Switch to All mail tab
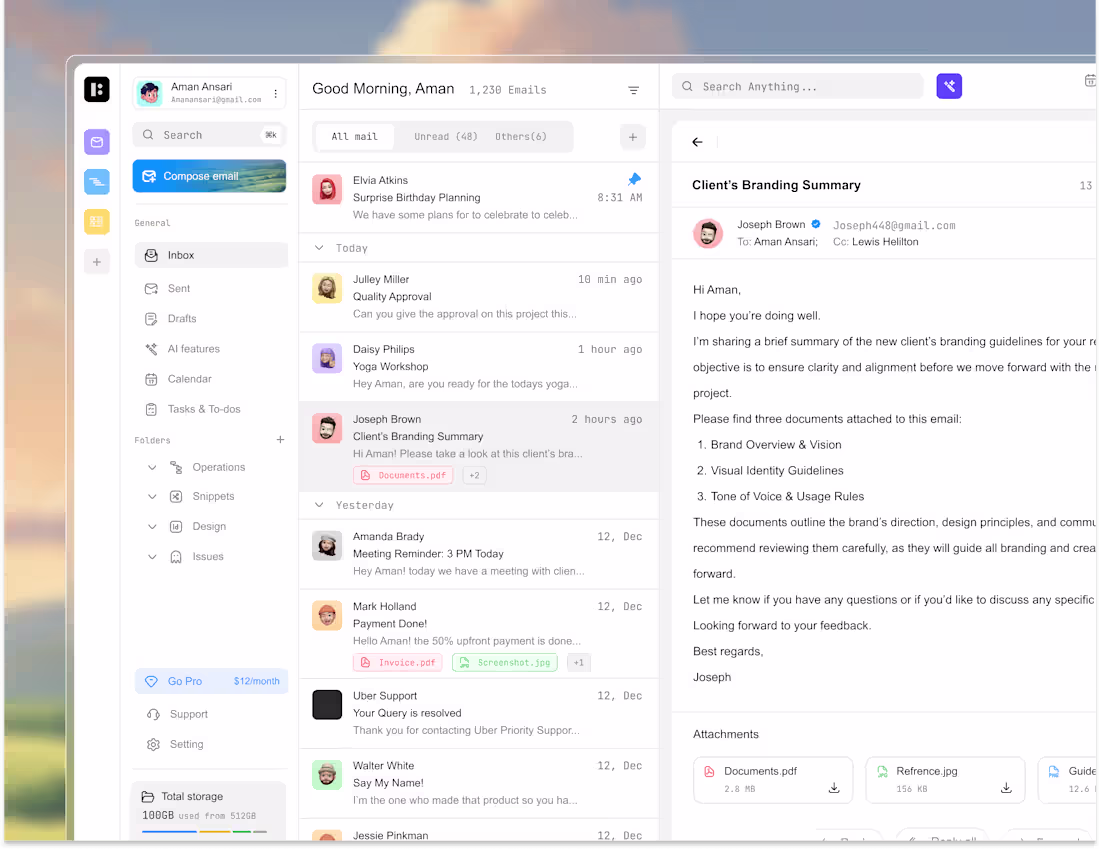 coord(355,137)
